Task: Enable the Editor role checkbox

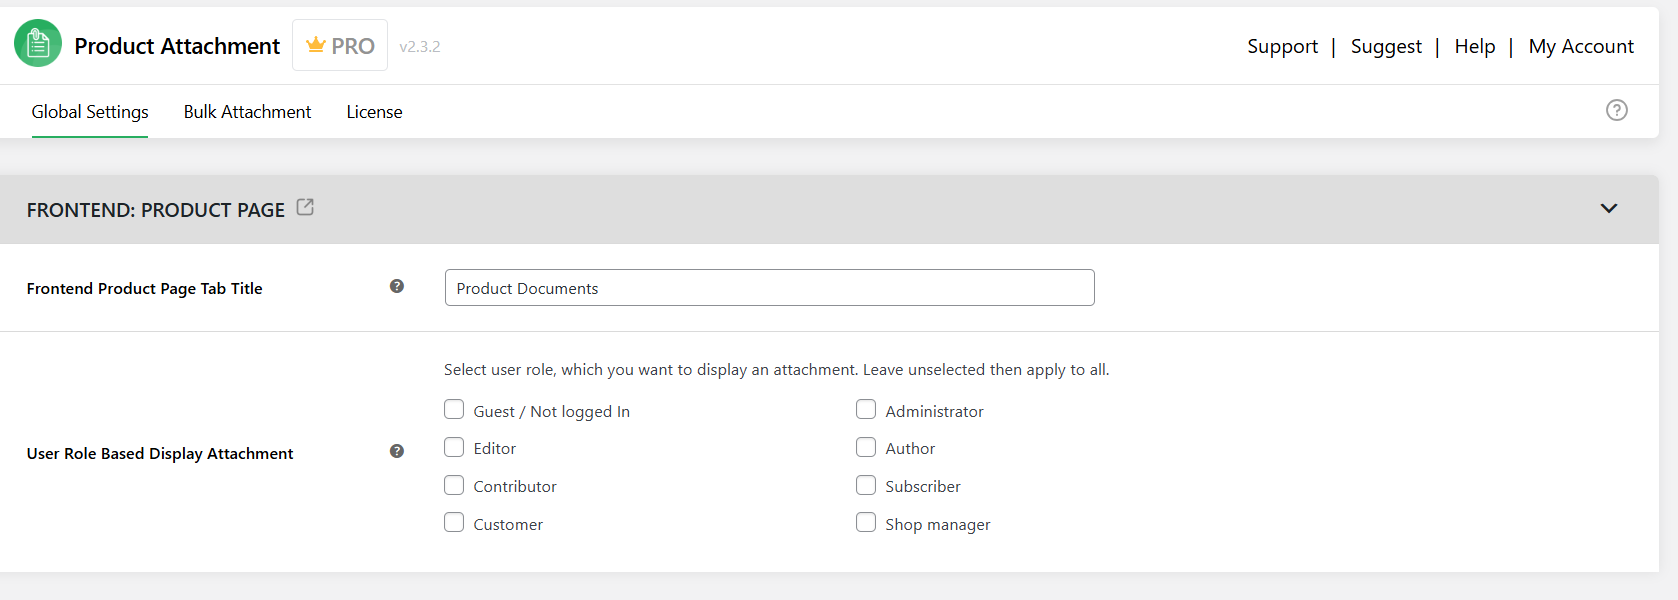Action: click(x=454, y=447)
